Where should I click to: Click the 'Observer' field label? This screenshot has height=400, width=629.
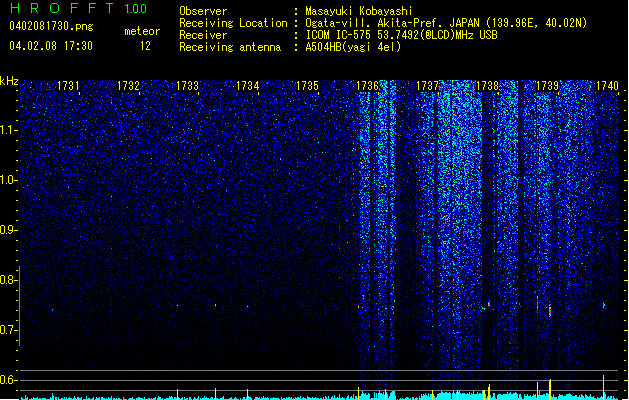tap(203, 11)
